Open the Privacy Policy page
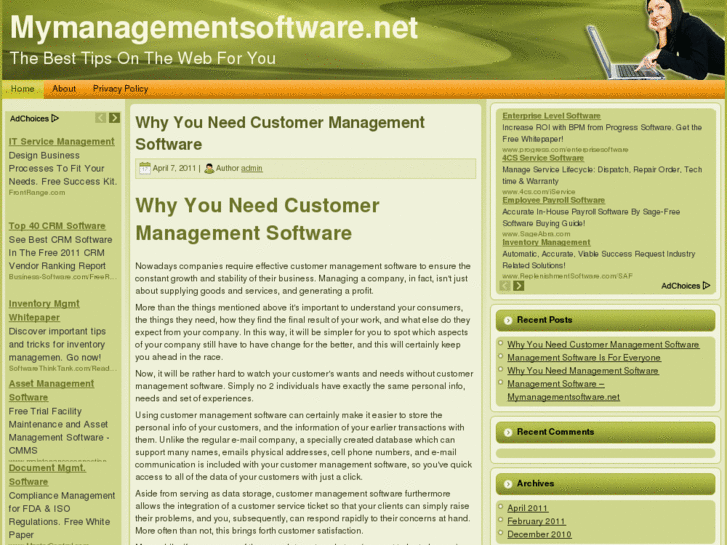727x545 pixels. coord(121,89)
